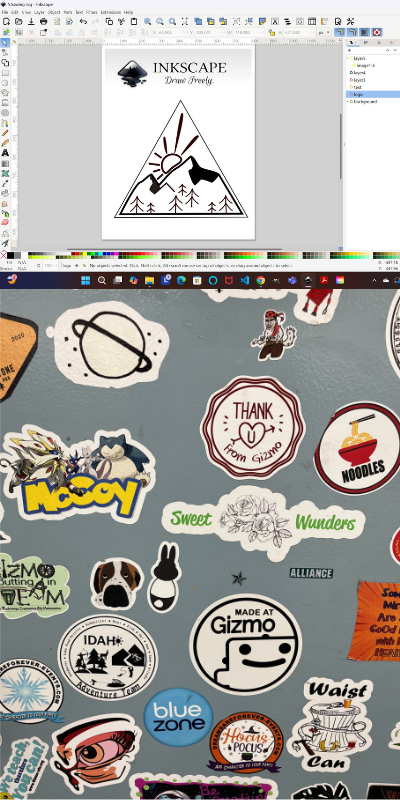400x800 pixels.
Task: Open the Extensions menu
Action: (x=111, y=12)
